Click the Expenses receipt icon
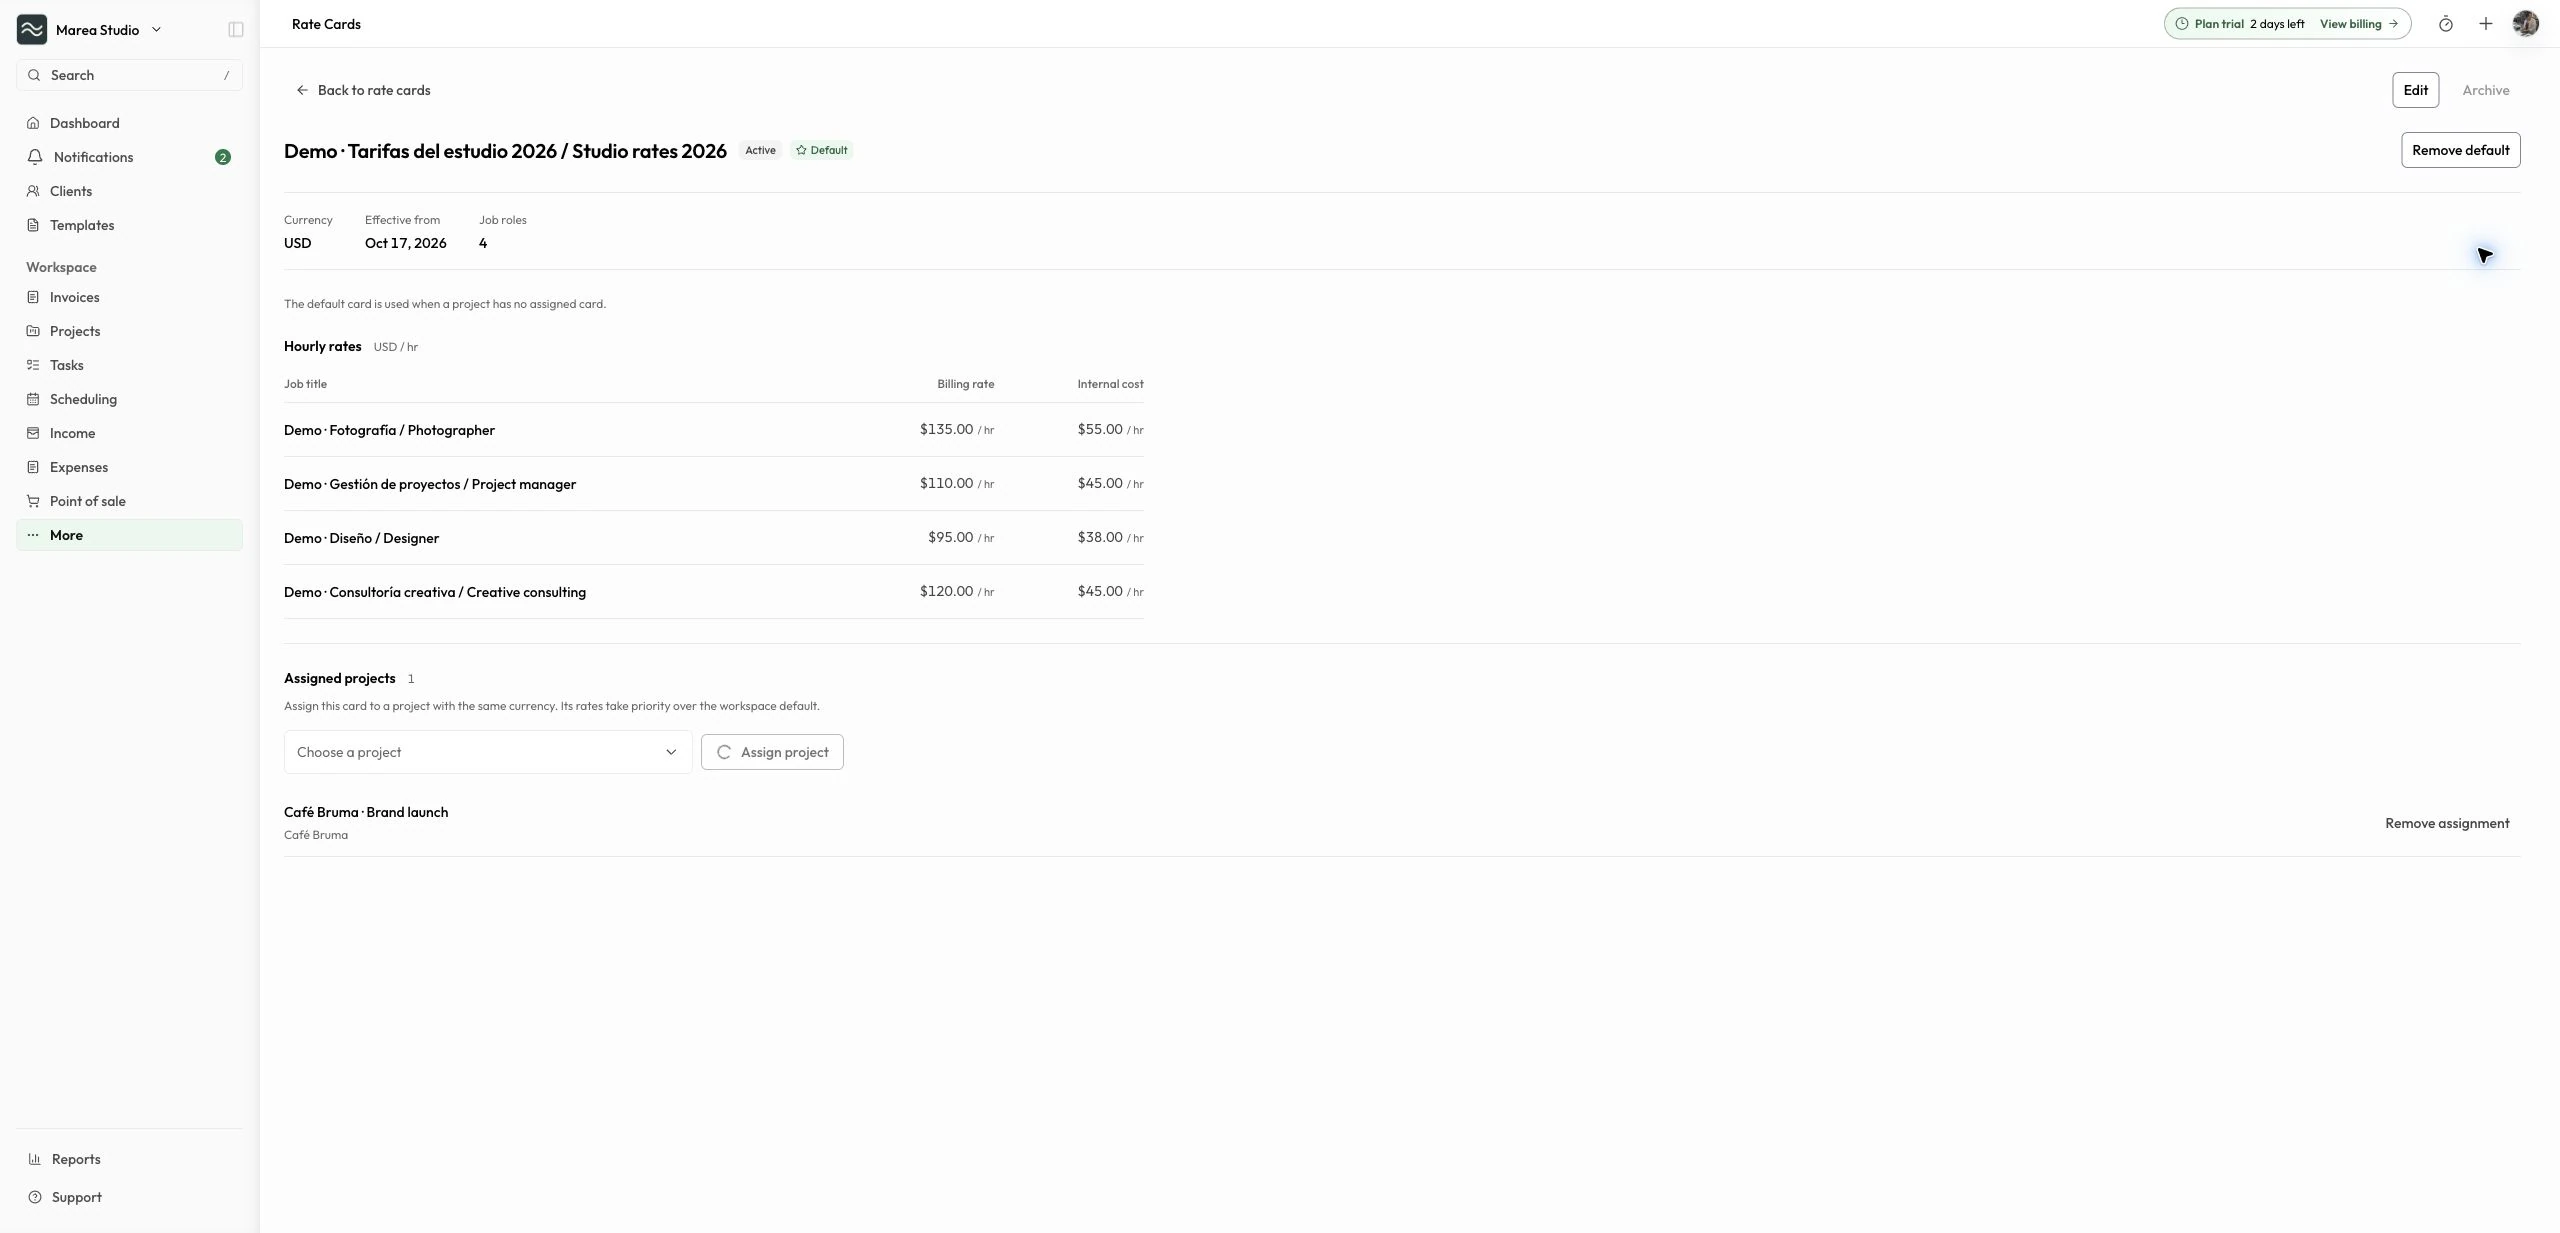The width and height of the screenshot is (2560, 1233). (x=33, y=467)
